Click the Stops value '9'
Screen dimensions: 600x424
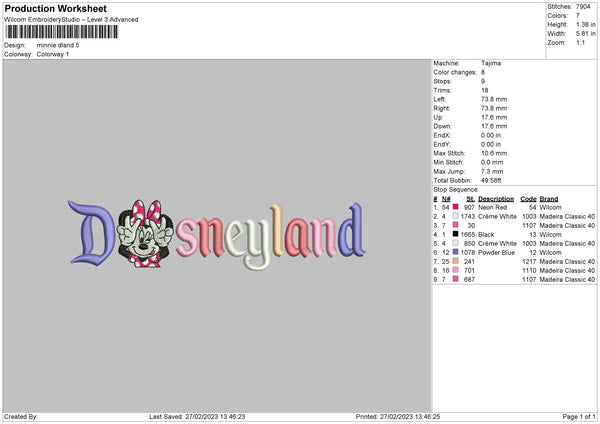click(x=483, y=81)
